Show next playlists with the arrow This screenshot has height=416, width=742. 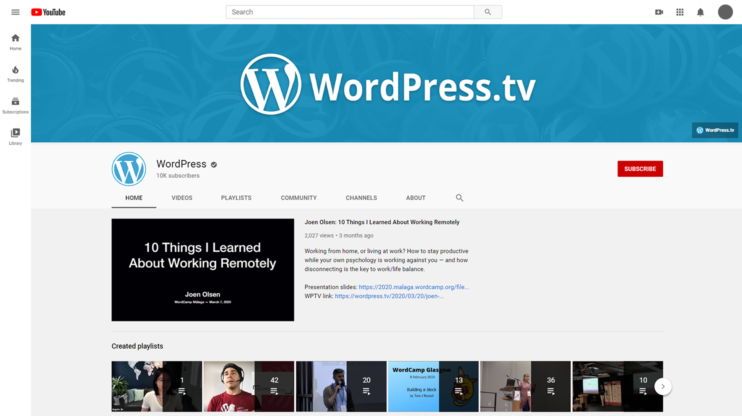[662, 387]
